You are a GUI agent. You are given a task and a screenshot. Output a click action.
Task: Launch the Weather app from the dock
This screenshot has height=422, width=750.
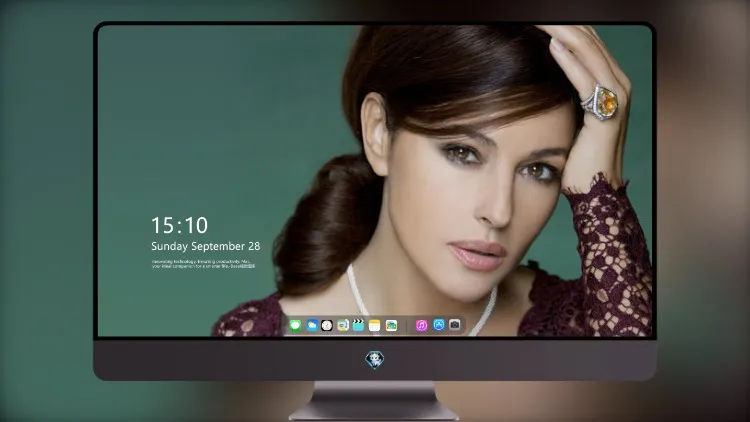312,326
